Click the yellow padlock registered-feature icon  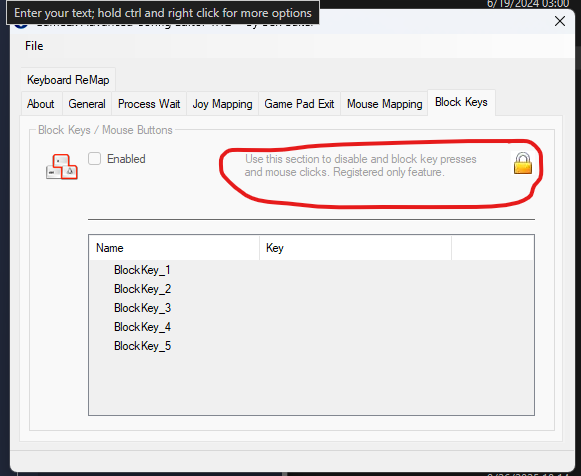tap(523, 163)
